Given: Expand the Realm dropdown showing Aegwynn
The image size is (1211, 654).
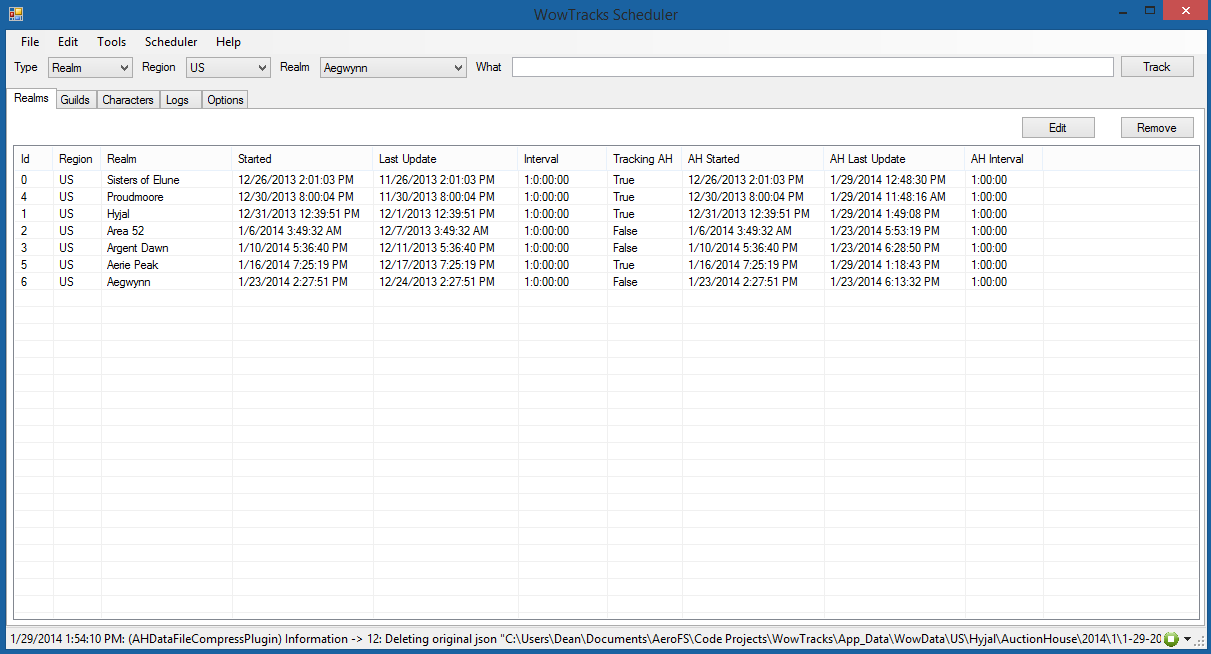Looking at the screenshot, I should click(x=393, y=68).
